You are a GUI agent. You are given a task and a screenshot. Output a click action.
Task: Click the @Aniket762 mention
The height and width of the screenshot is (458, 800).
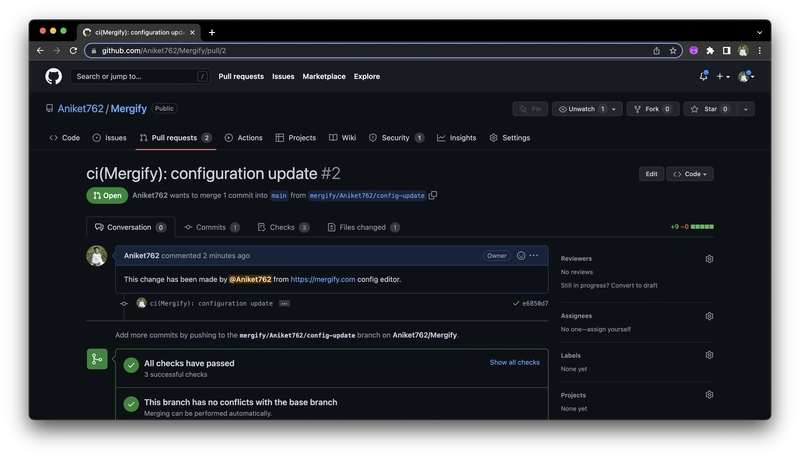[x=250, y=279]
